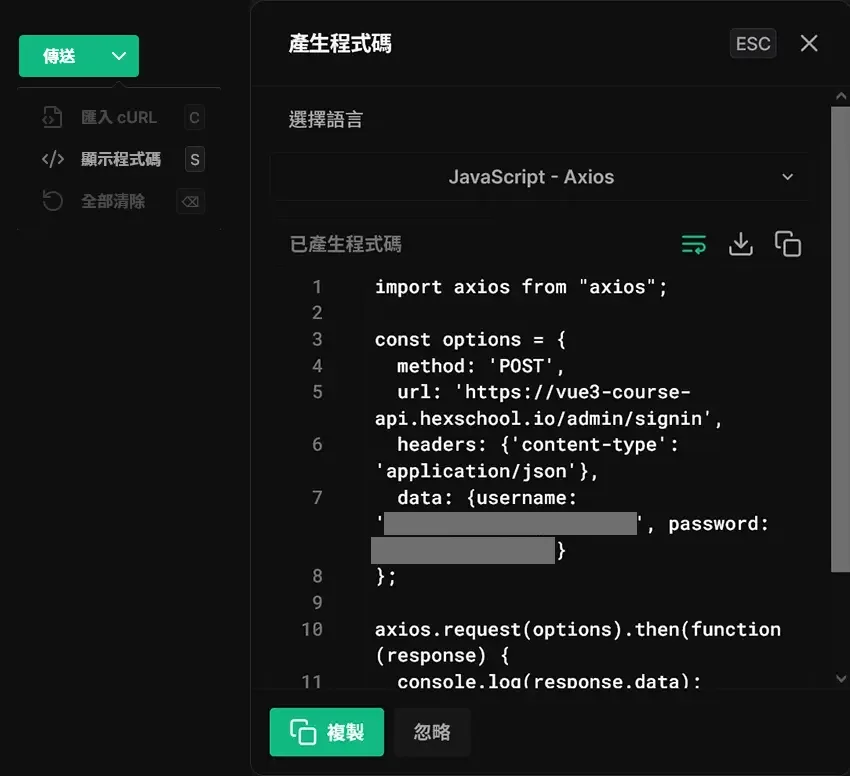Click the clear all reset icon
The image size is (850, 776).
pyautogui.click(x=52, y=201)
